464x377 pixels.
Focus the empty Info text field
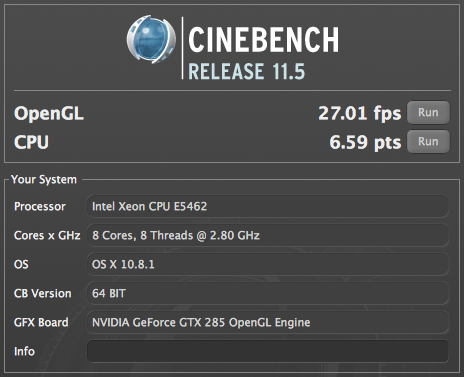coord(268,351)
